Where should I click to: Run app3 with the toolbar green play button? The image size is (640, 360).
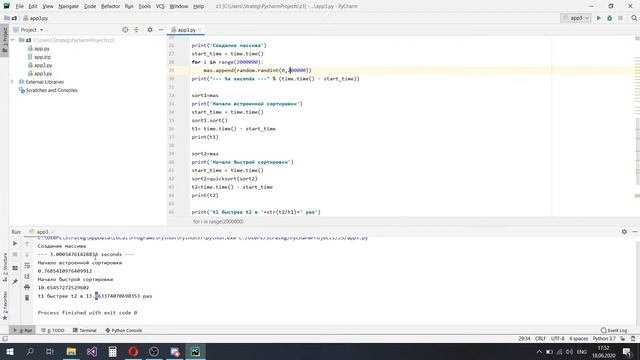point(599,18)
